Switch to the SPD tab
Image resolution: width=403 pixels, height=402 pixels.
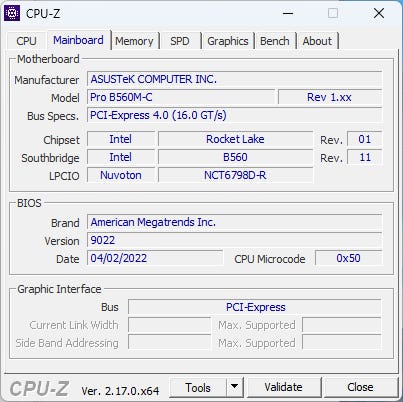point(180,41)
